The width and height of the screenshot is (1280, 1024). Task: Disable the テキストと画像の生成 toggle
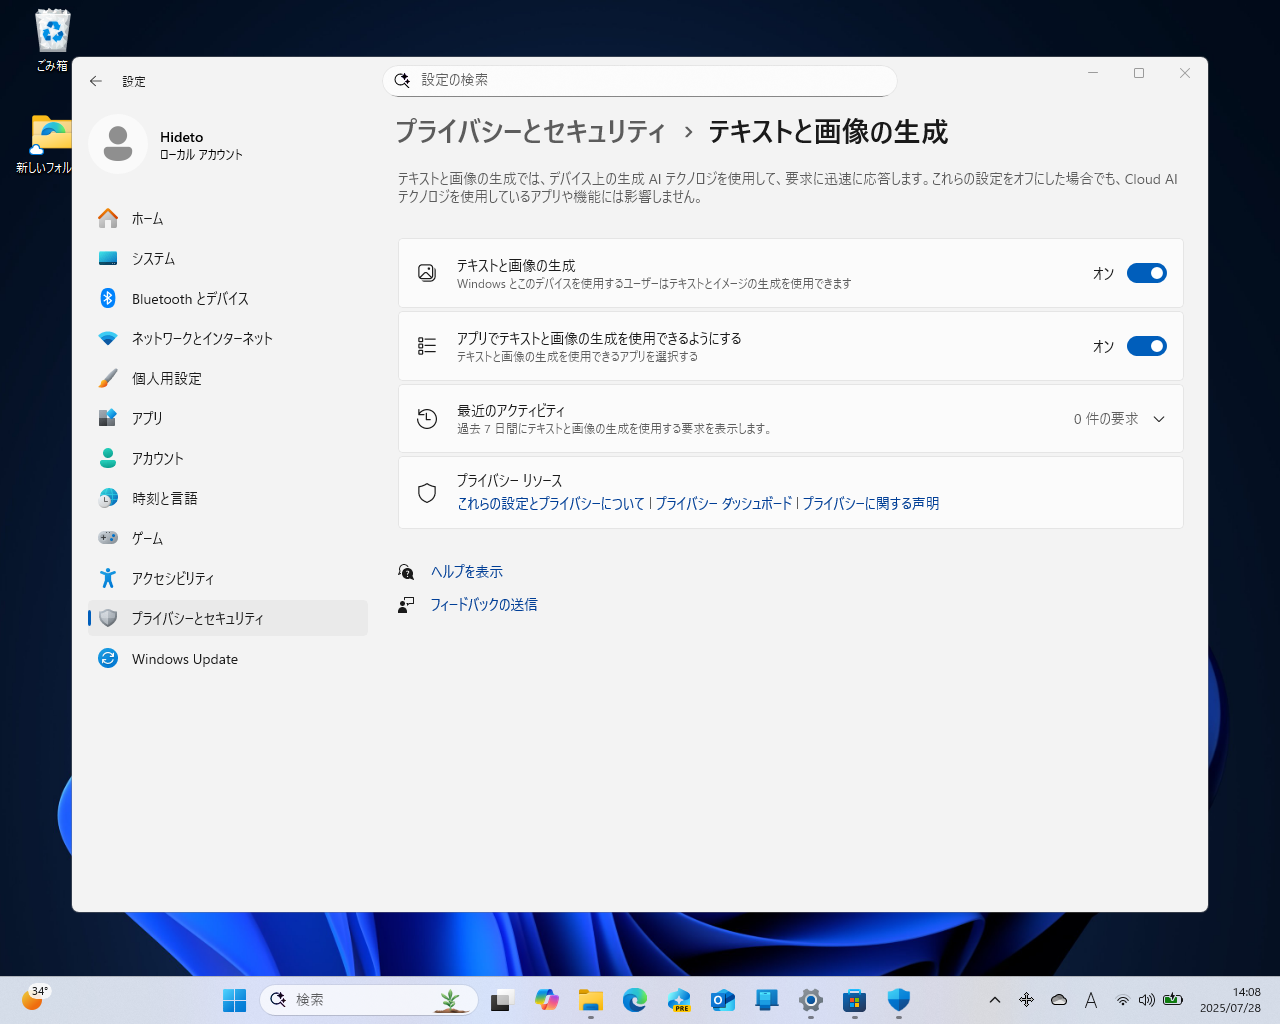(x=1146, y=272)
